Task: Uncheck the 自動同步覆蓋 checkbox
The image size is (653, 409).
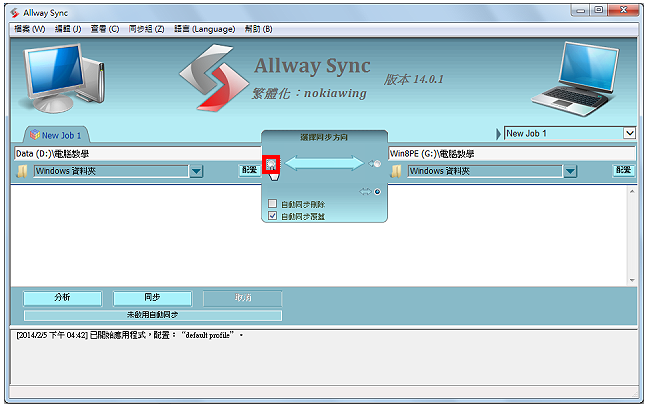Action: (272, 216)
